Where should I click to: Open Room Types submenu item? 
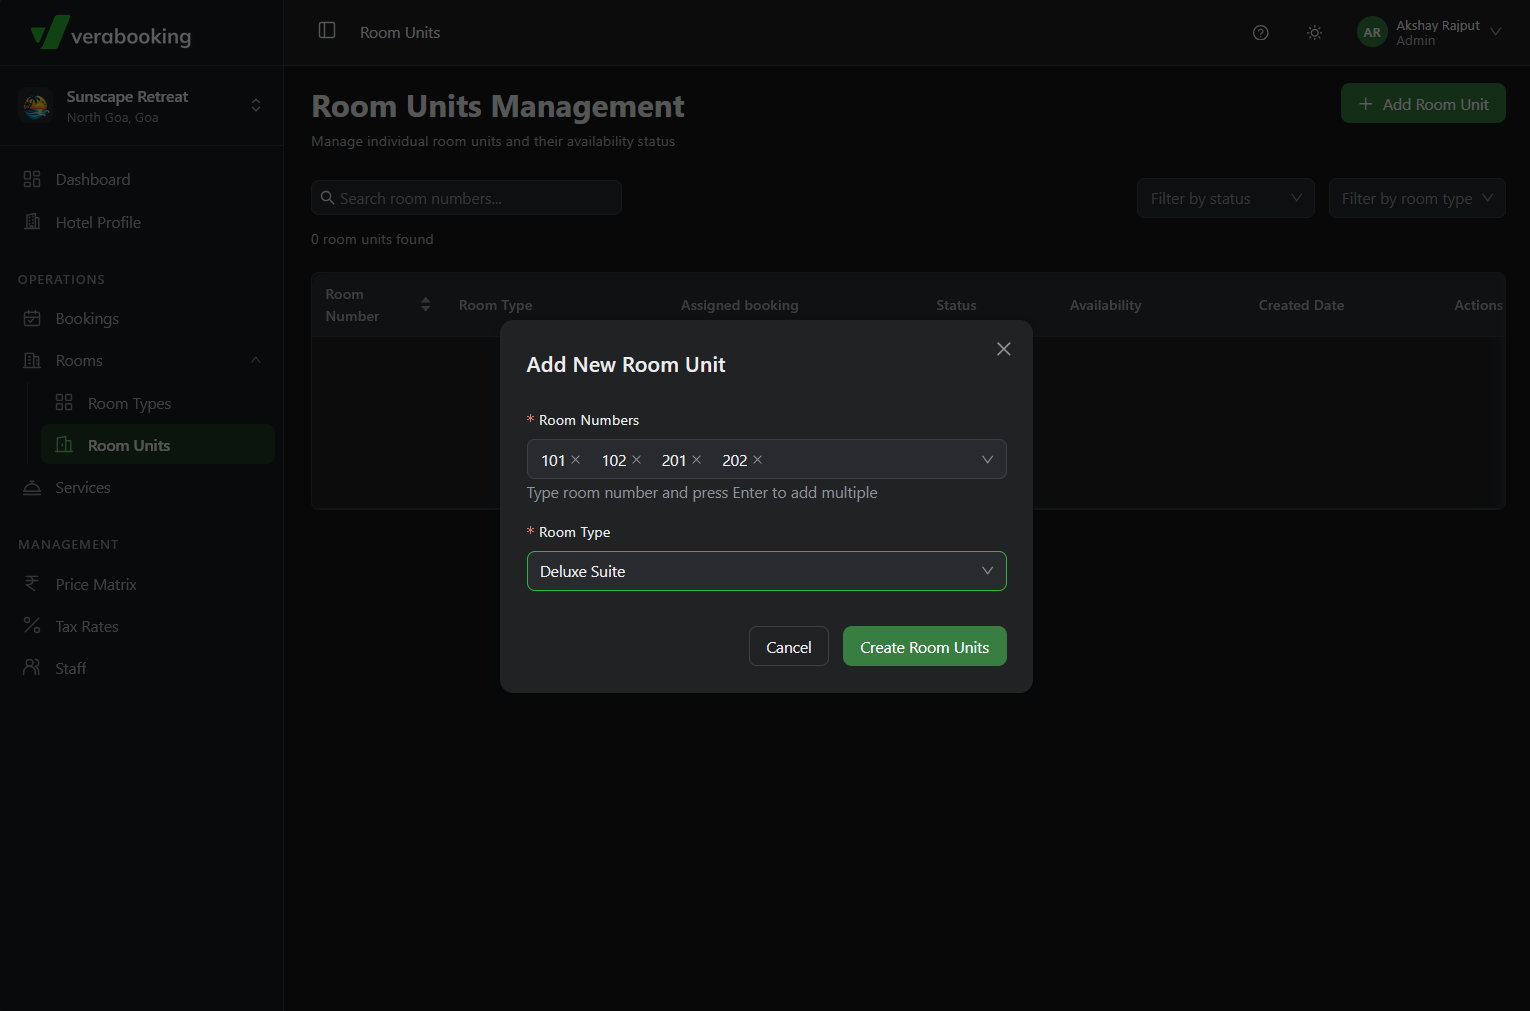pyautogui.click(x=158, y=404)
